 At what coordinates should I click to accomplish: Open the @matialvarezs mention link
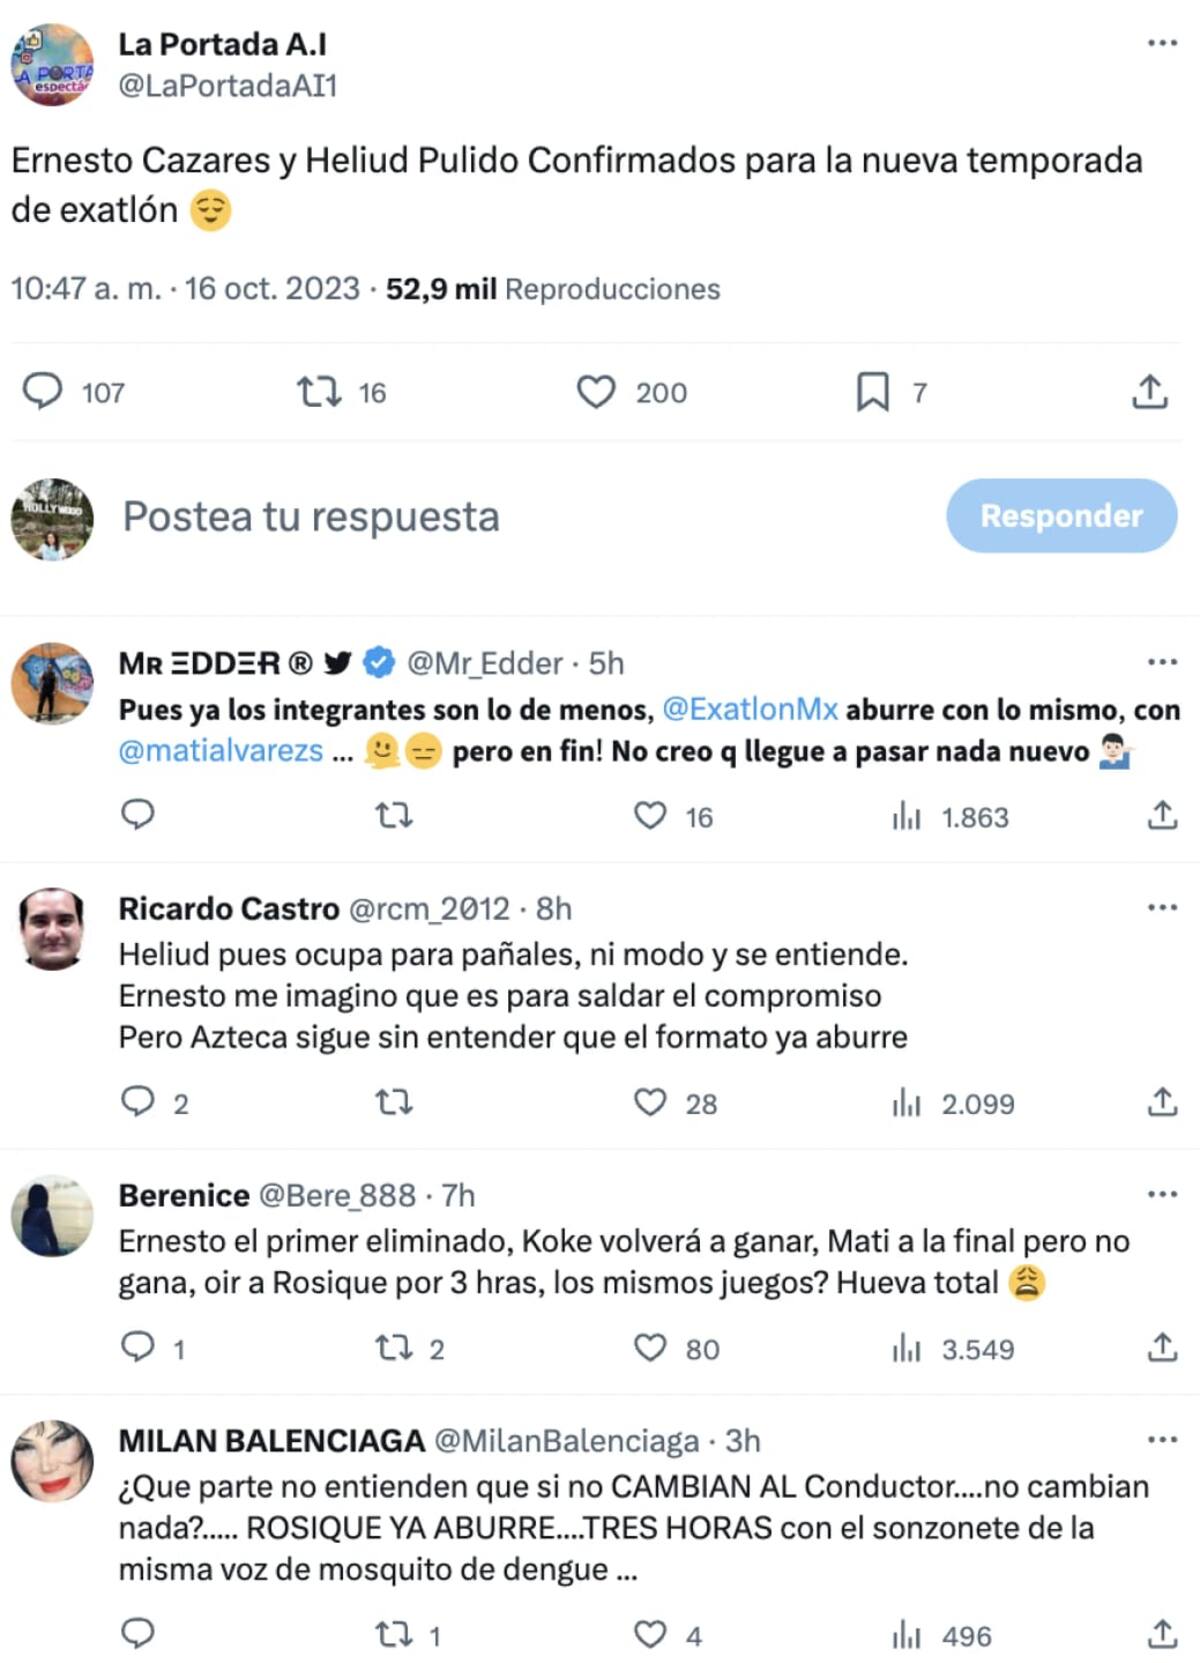coord(221,751)
